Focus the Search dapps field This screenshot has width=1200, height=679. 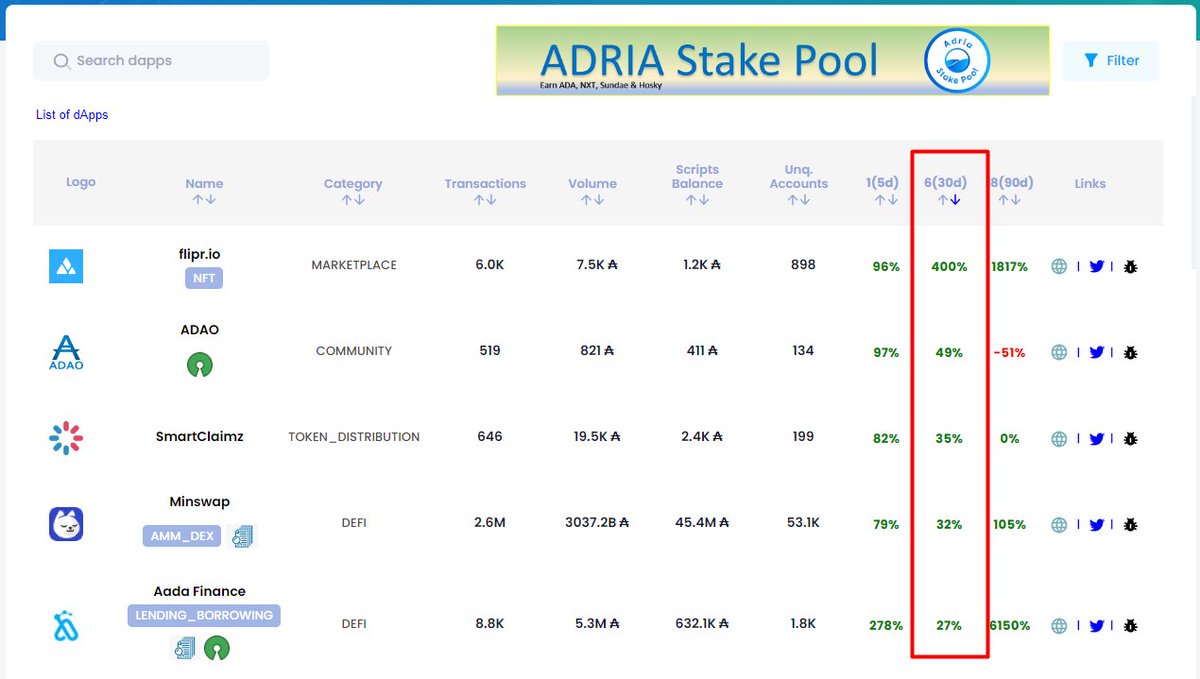pyautogui.click(x=151, y=61)
